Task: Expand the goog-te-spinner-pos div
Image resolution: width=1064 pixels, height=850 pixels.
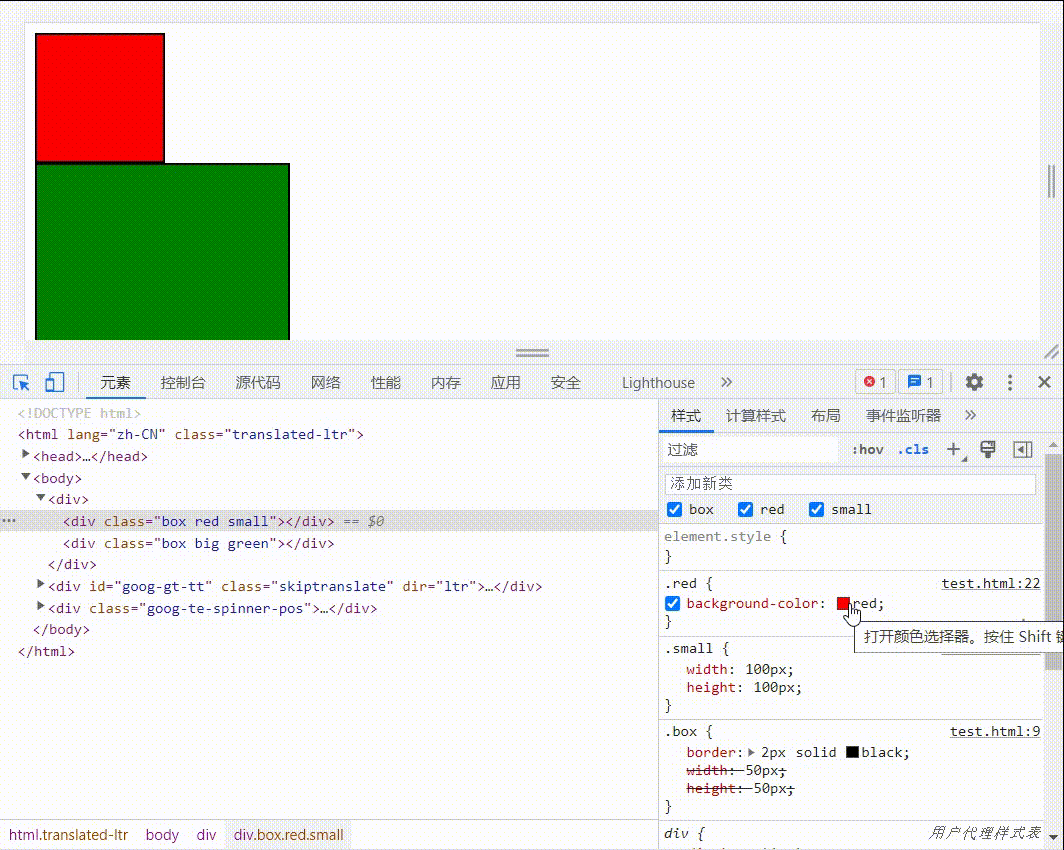Action: tap(41, 606)
